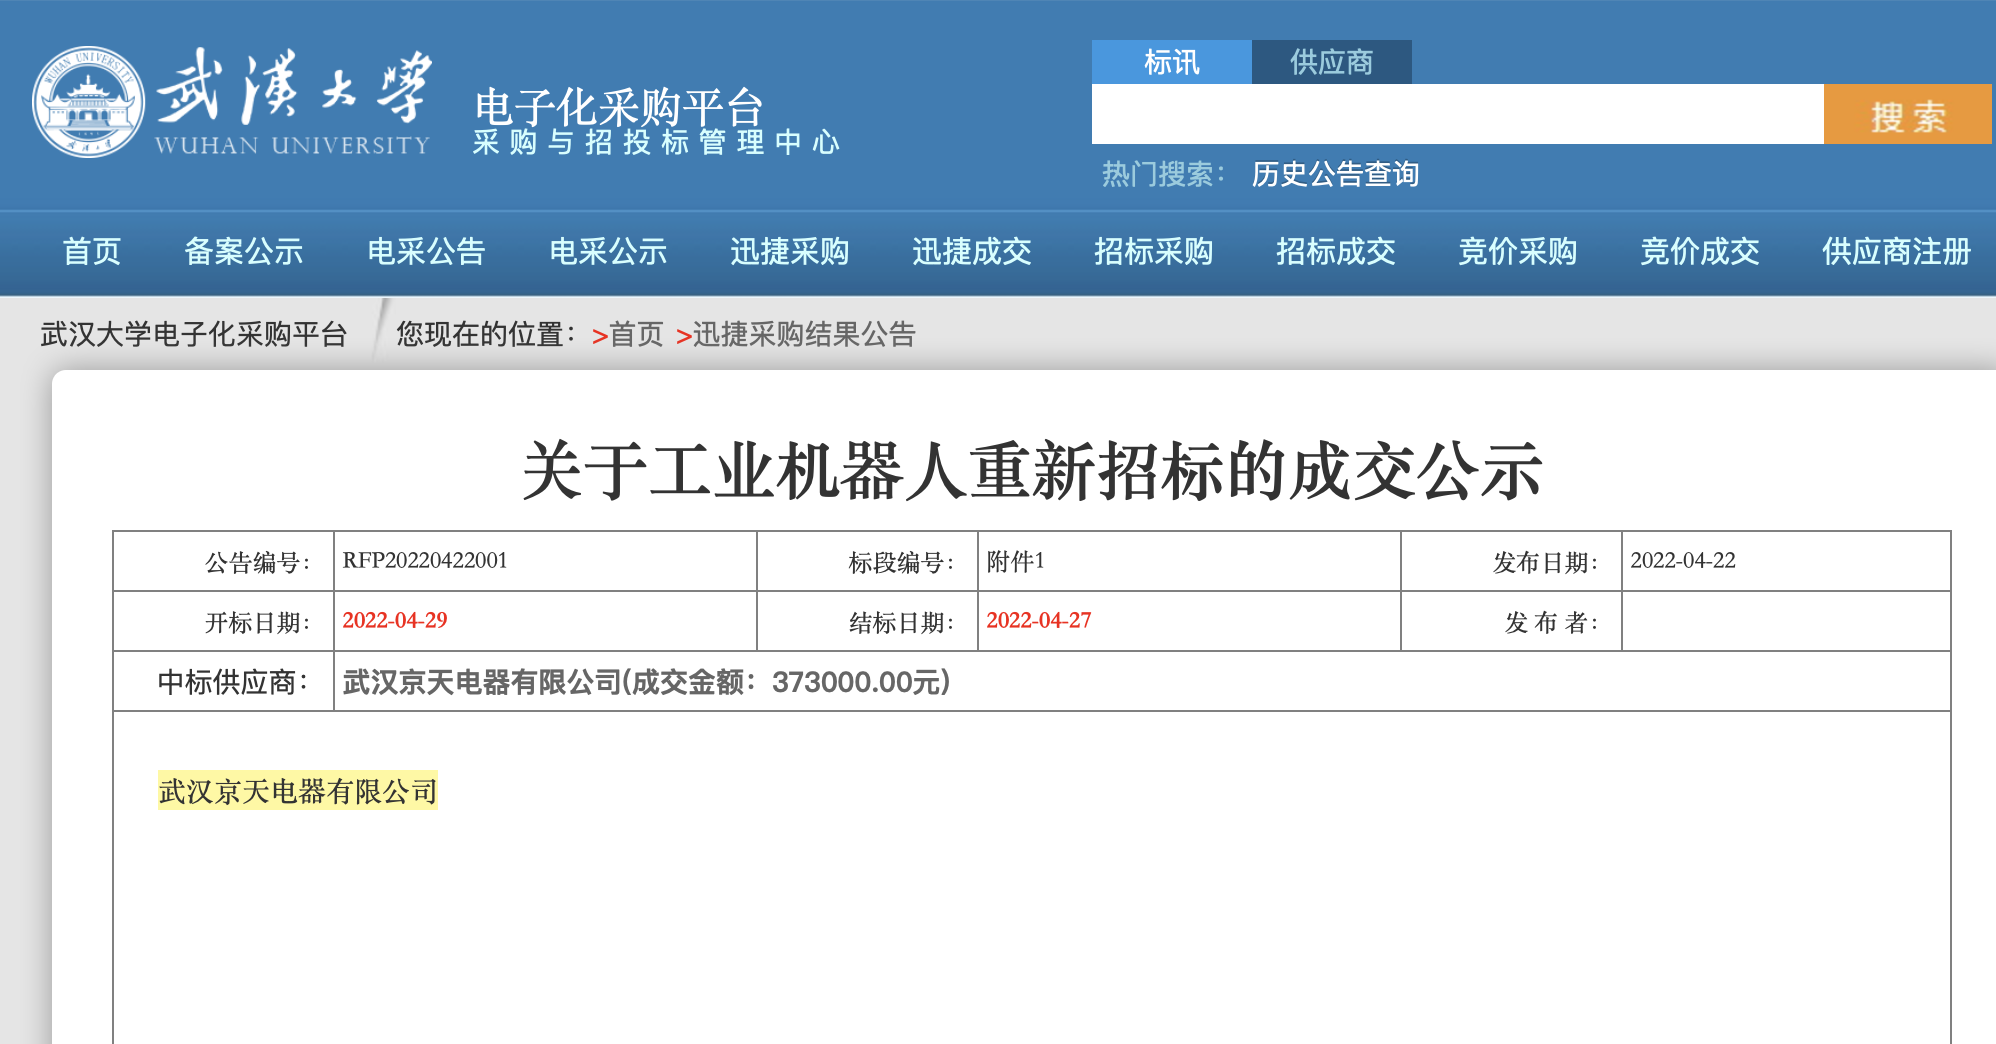Open the 招标成交 menu item
This screenshot has width=1996, height=1044.
[1336, 251]
